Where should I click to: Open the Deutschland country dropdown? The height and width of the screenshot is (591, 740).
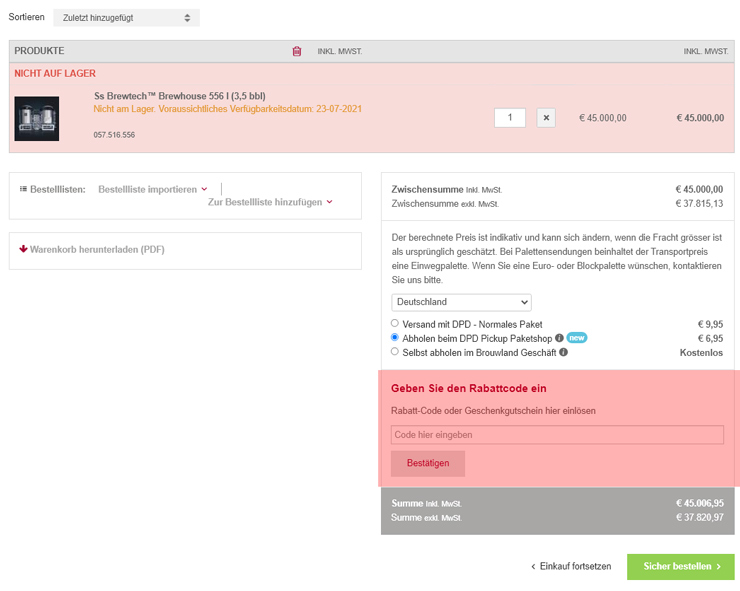(462, 302)
